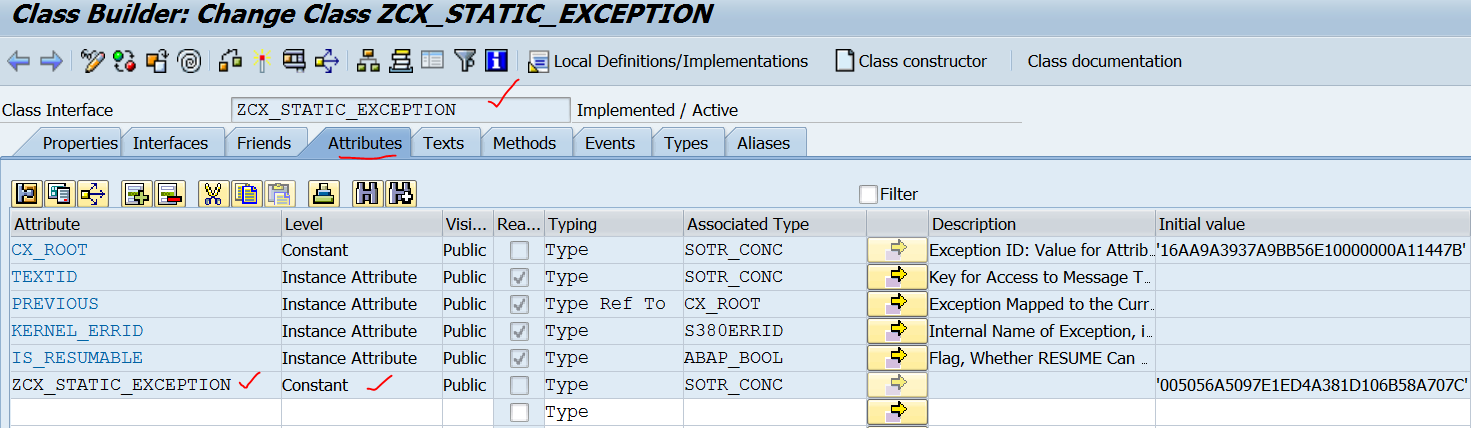This screenshot has height=428, width=1471.
Task: Open Local Definitions/Implementations
Action: [x=668, y=61]
